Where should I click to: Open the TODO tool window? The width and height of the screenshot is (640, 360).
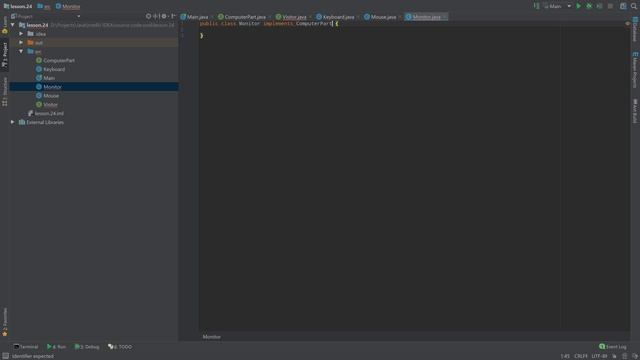[120, 347]
